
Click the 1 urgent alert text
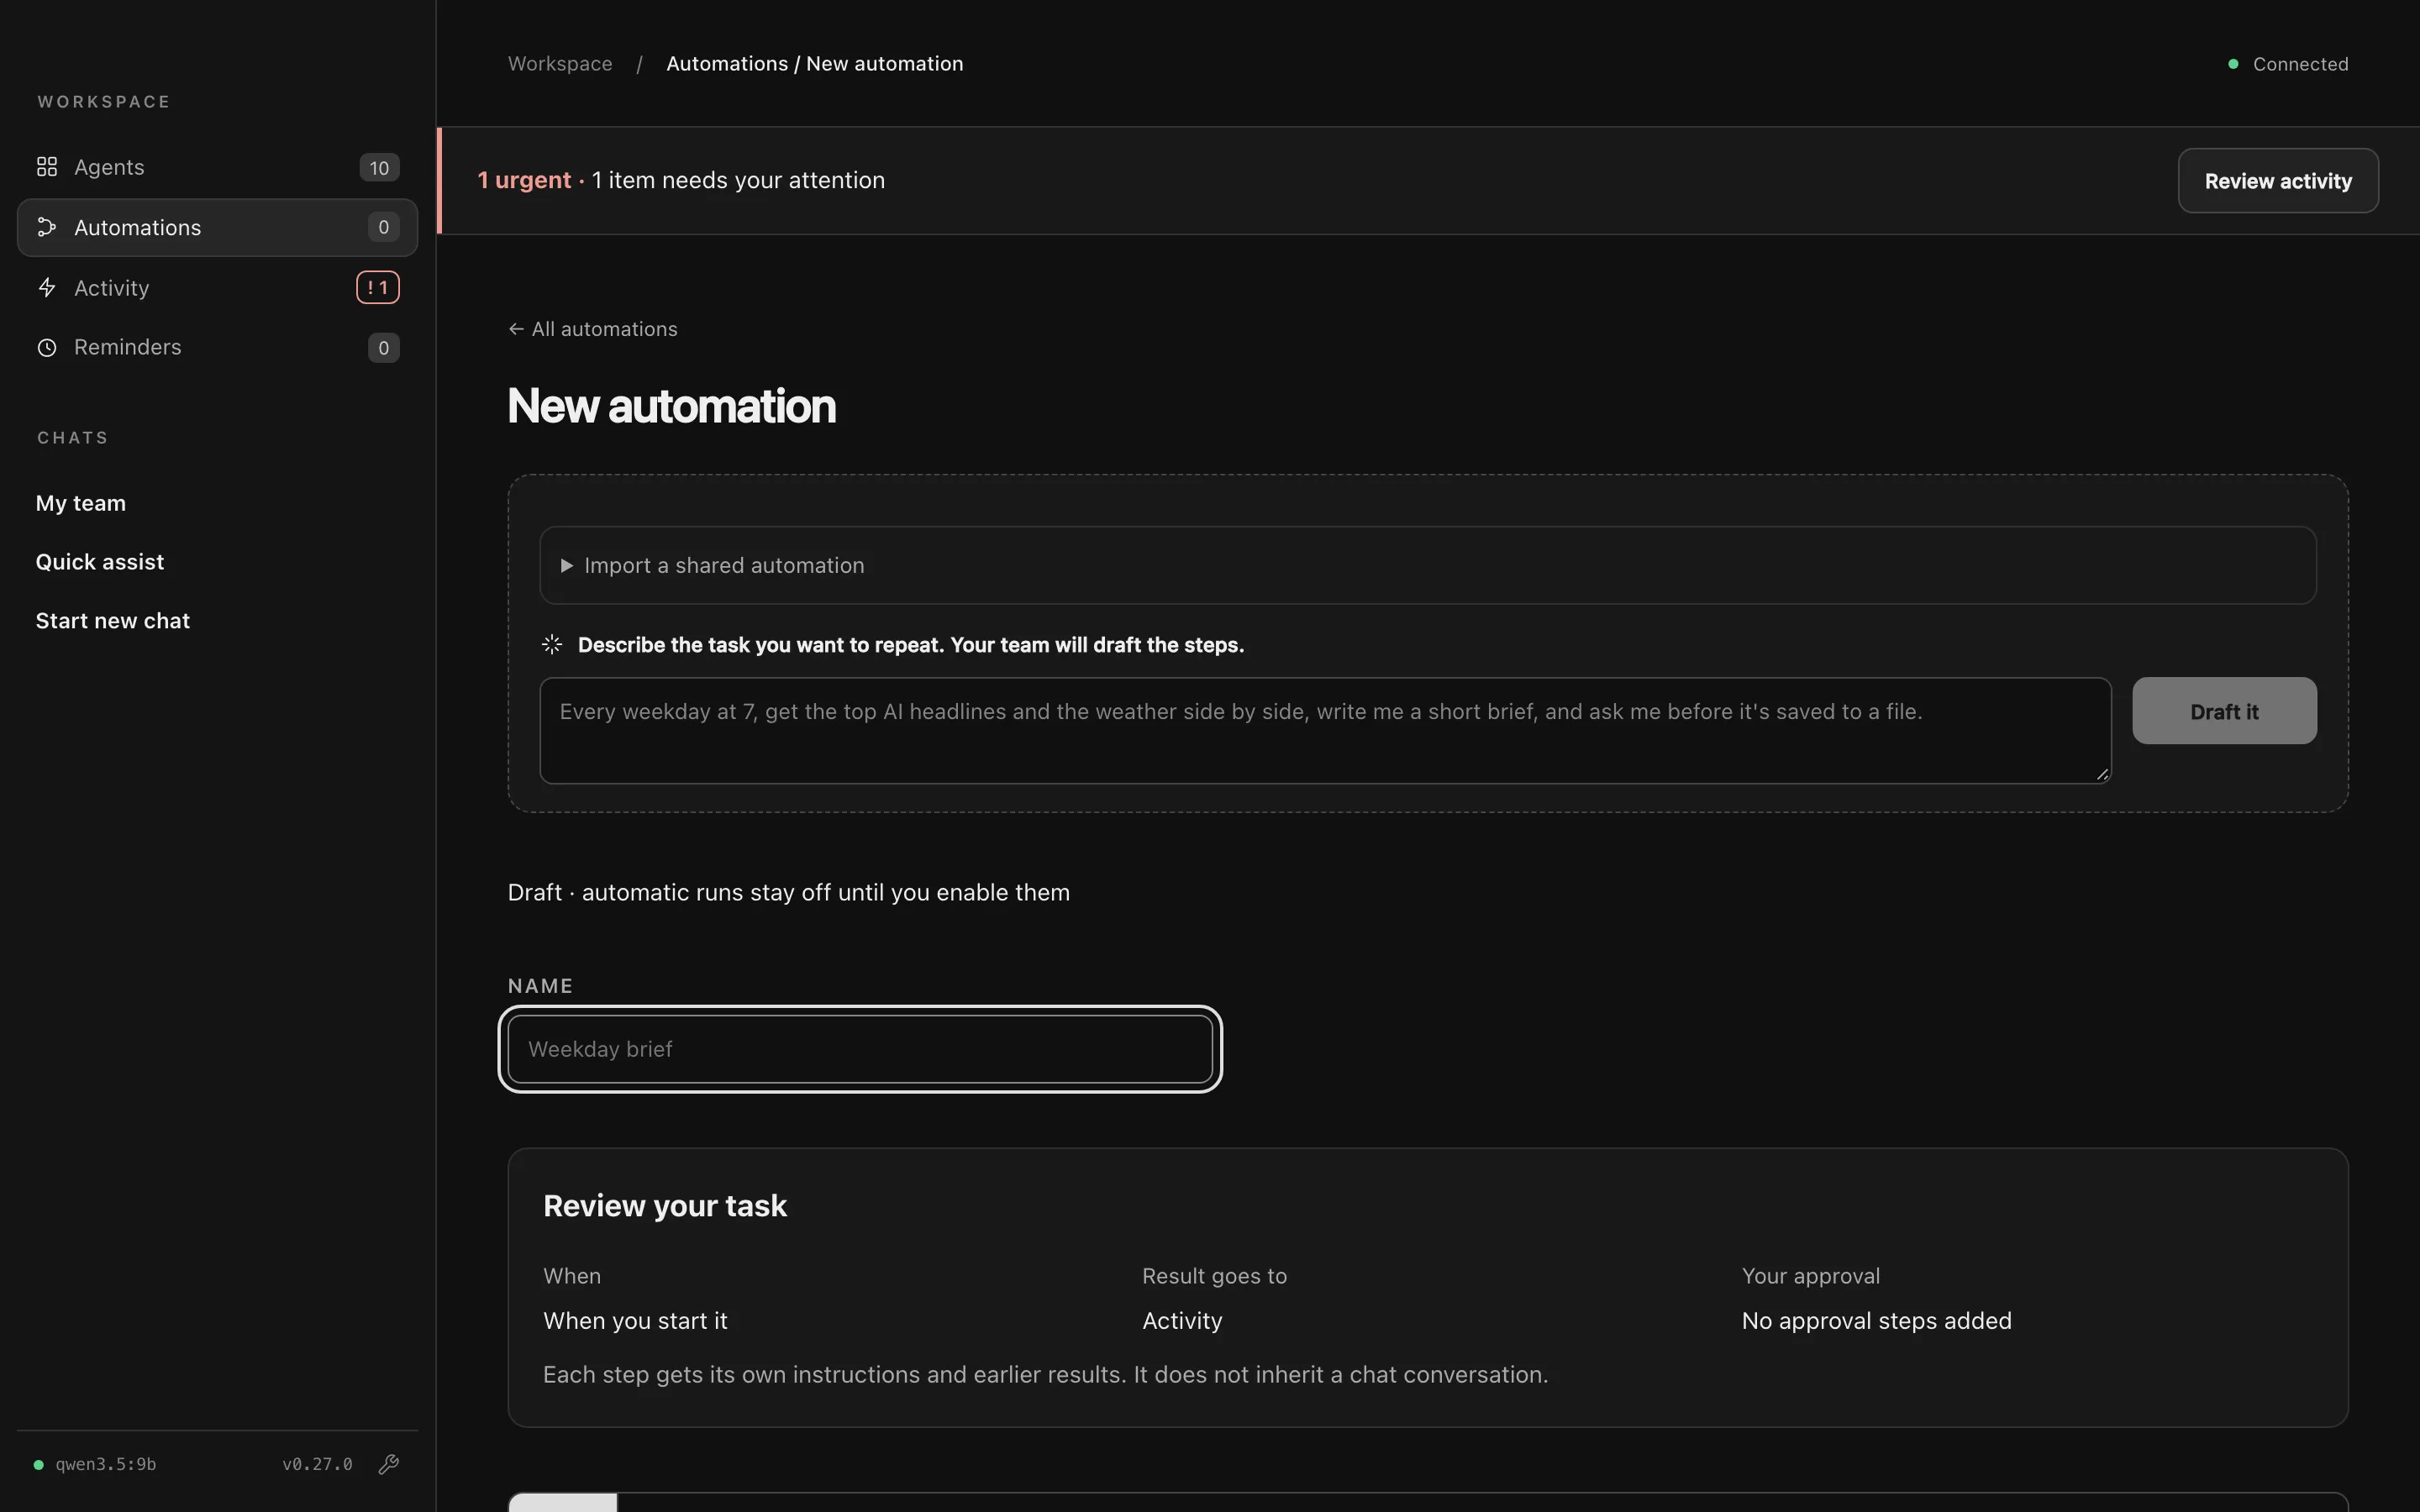click(524, 181)
